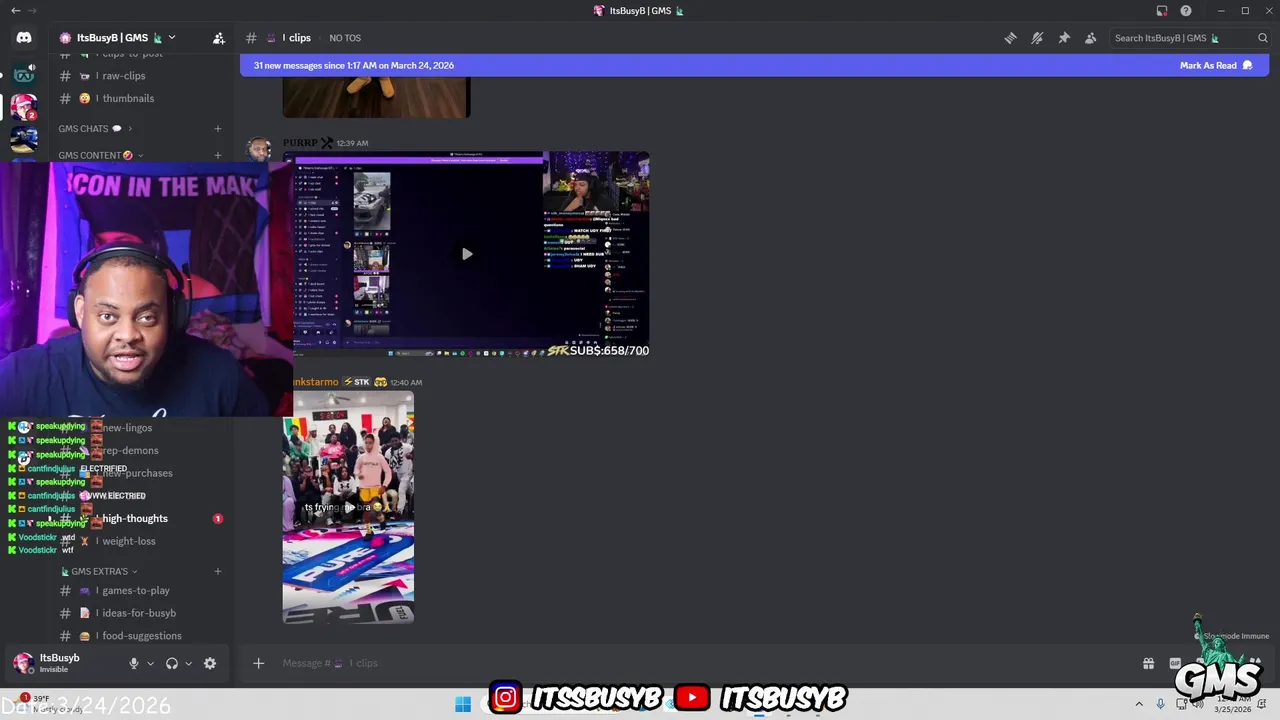Jump to 31 new messages banner text

click(354, 65)
